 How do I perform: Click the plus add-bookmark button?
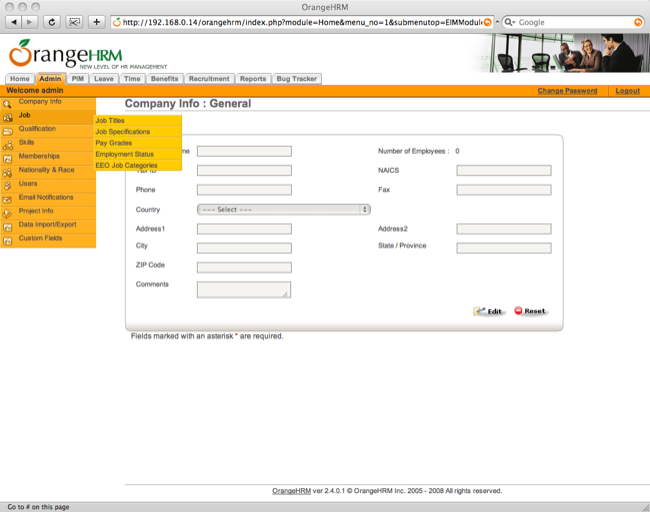97,22
